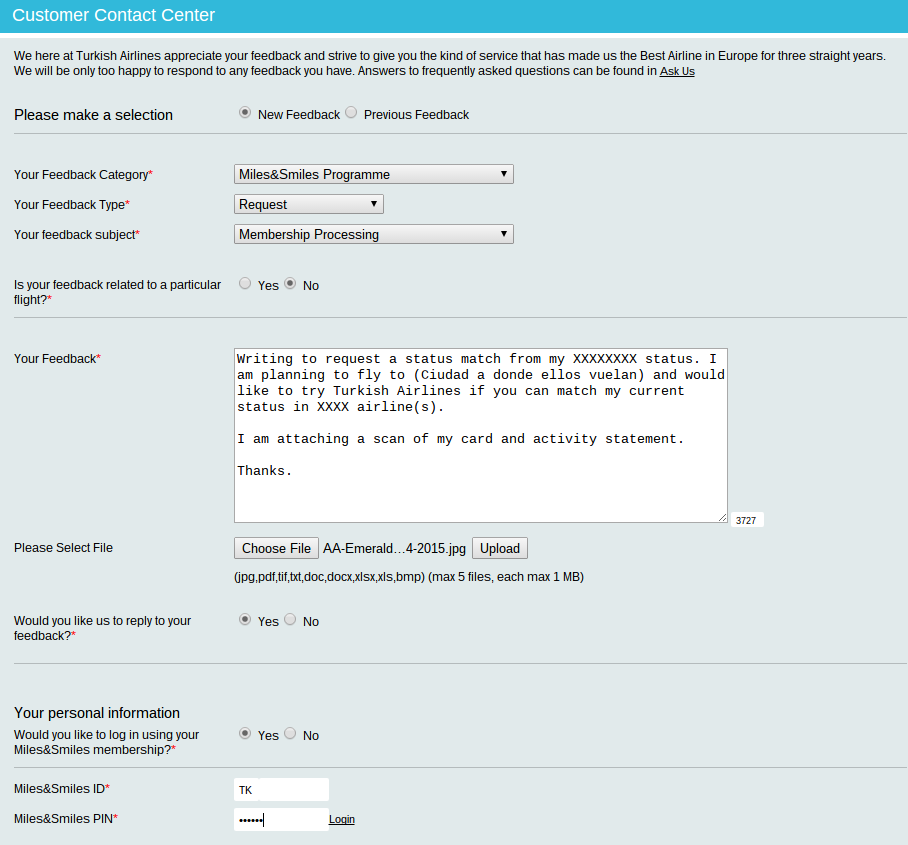This screenshot has height=845, width=908.
Task: Open the Feedback Type dropdown showing Request
Action: pos(309,204)
